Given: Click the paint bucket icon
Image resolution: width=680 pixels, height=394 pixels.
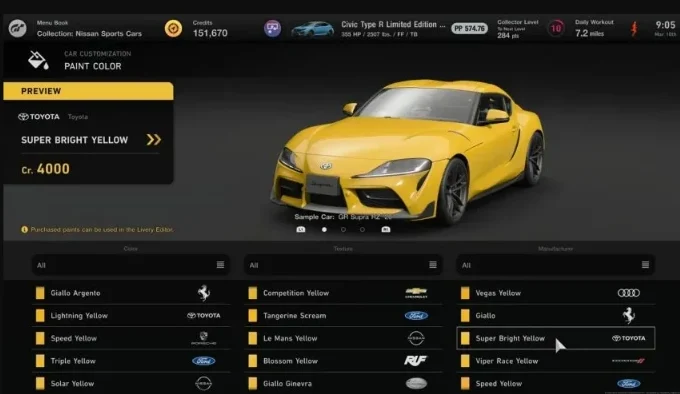Looking at the screenshot, I should [38, 60].
